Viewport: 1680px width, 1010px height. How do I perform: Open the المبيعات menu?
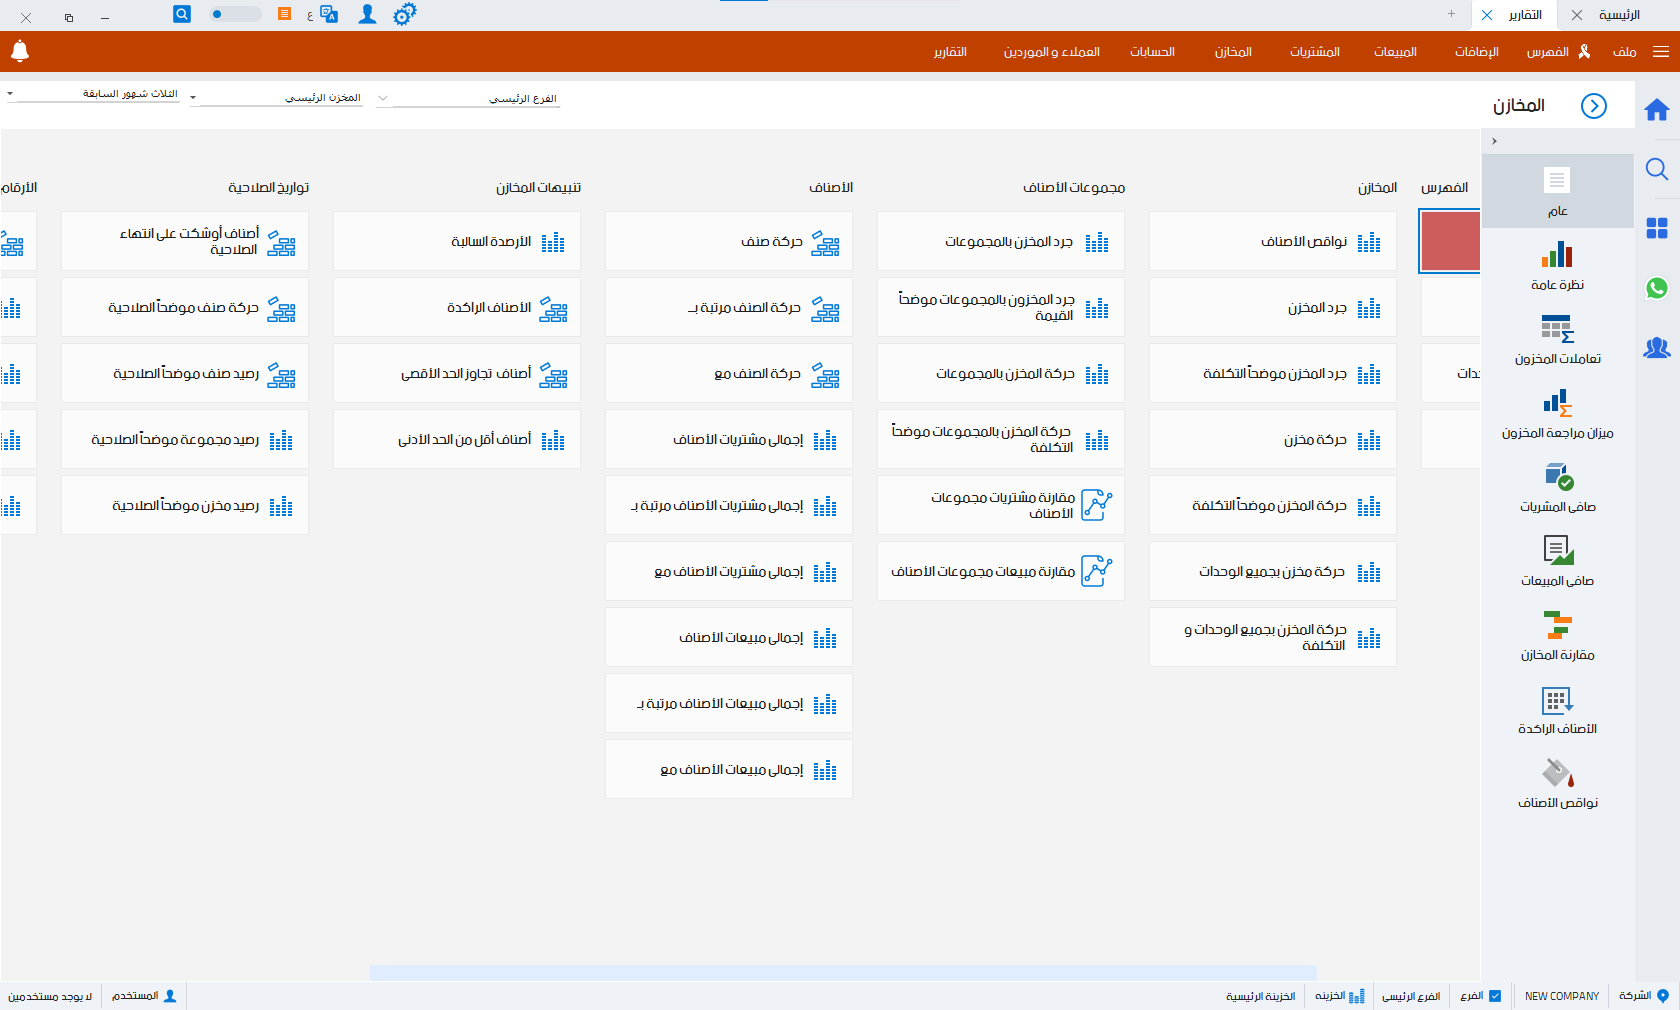click(1395, 52)
